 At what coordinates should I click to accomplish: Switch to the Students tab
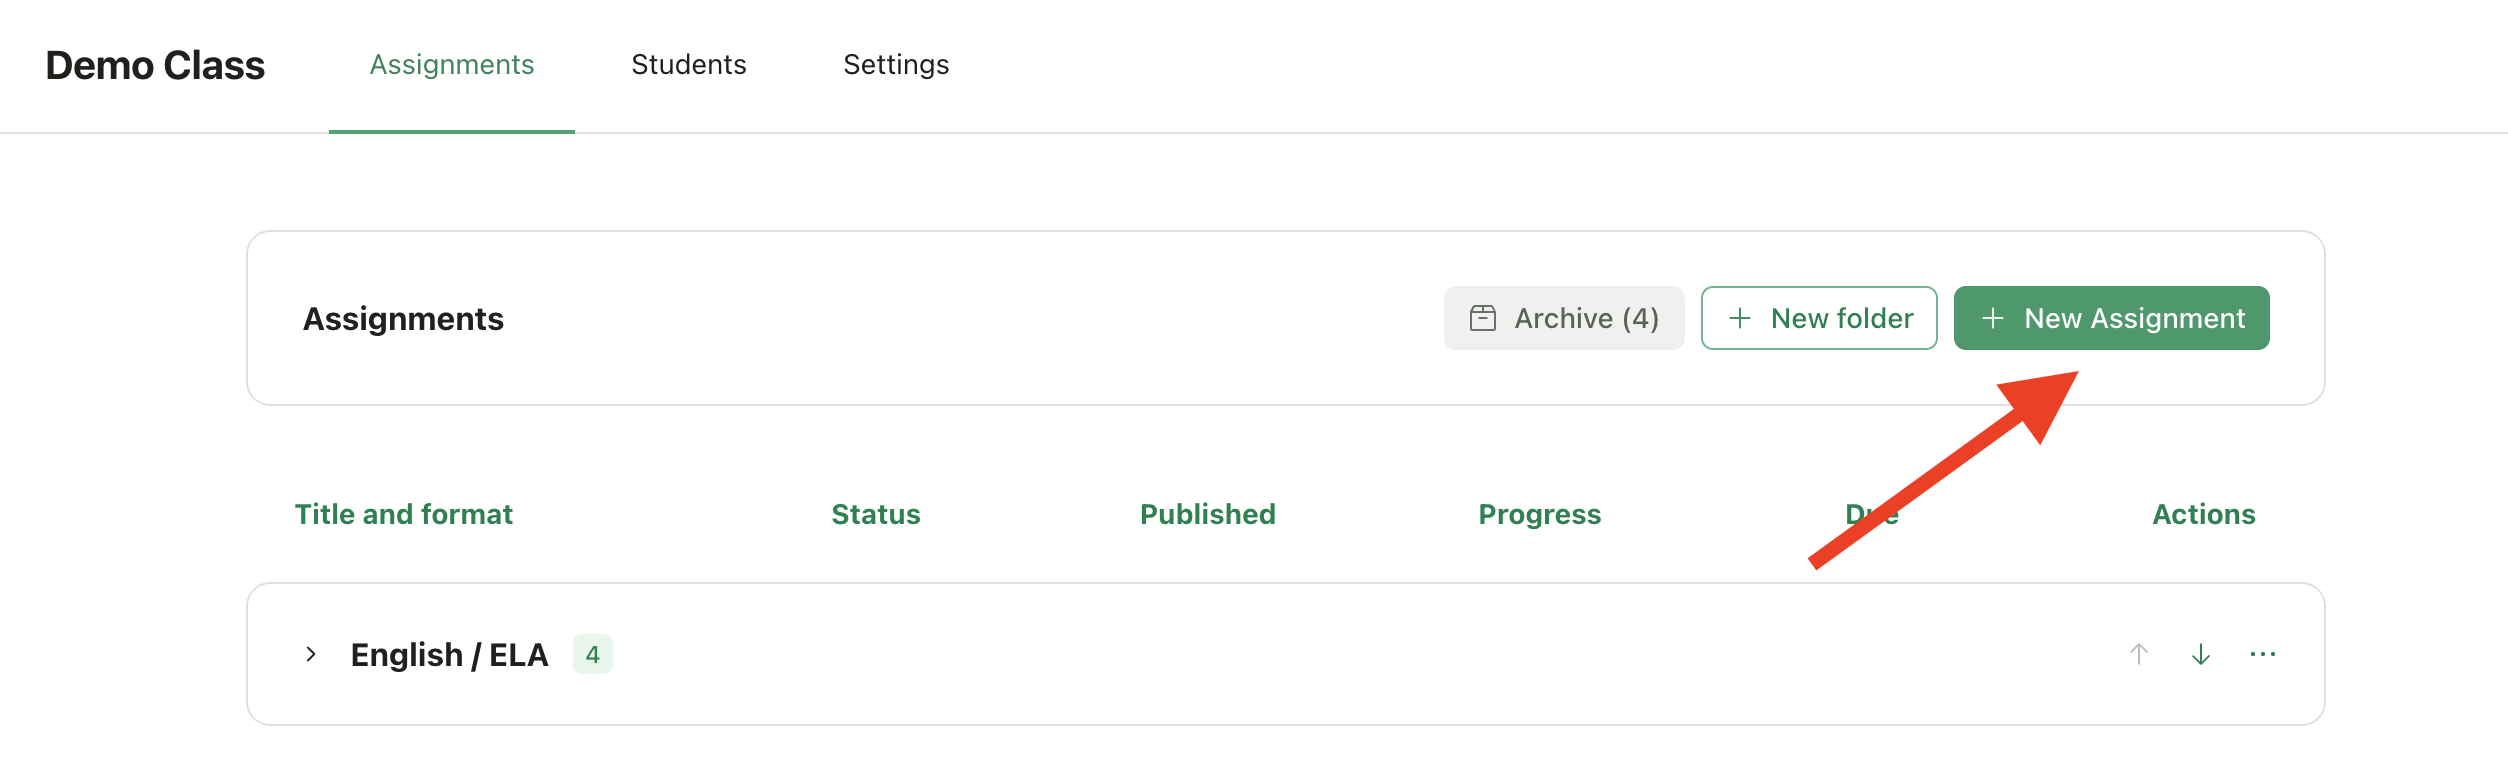click(x=688, y=64)
